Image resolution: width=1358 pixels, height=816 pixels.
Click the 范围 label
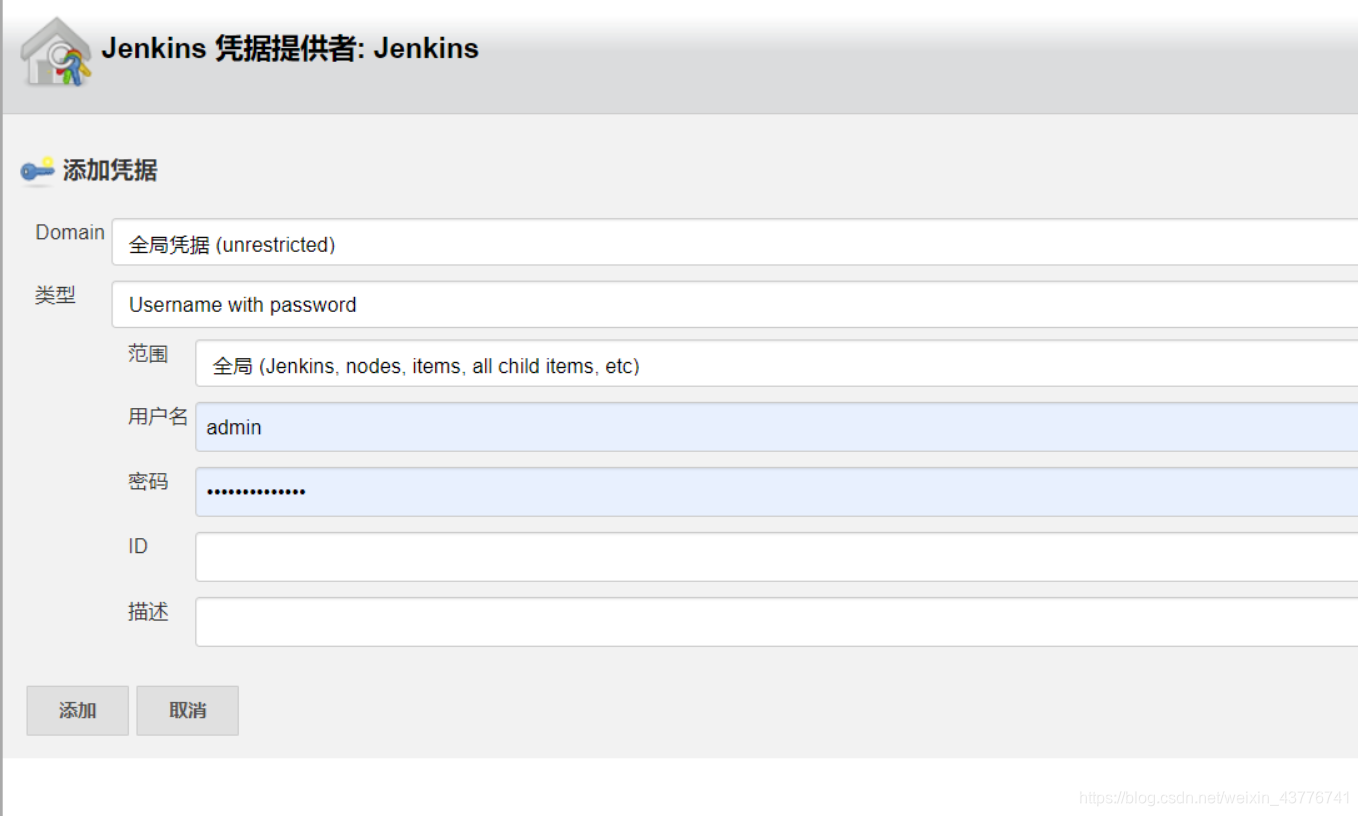(x=148, y=354)
